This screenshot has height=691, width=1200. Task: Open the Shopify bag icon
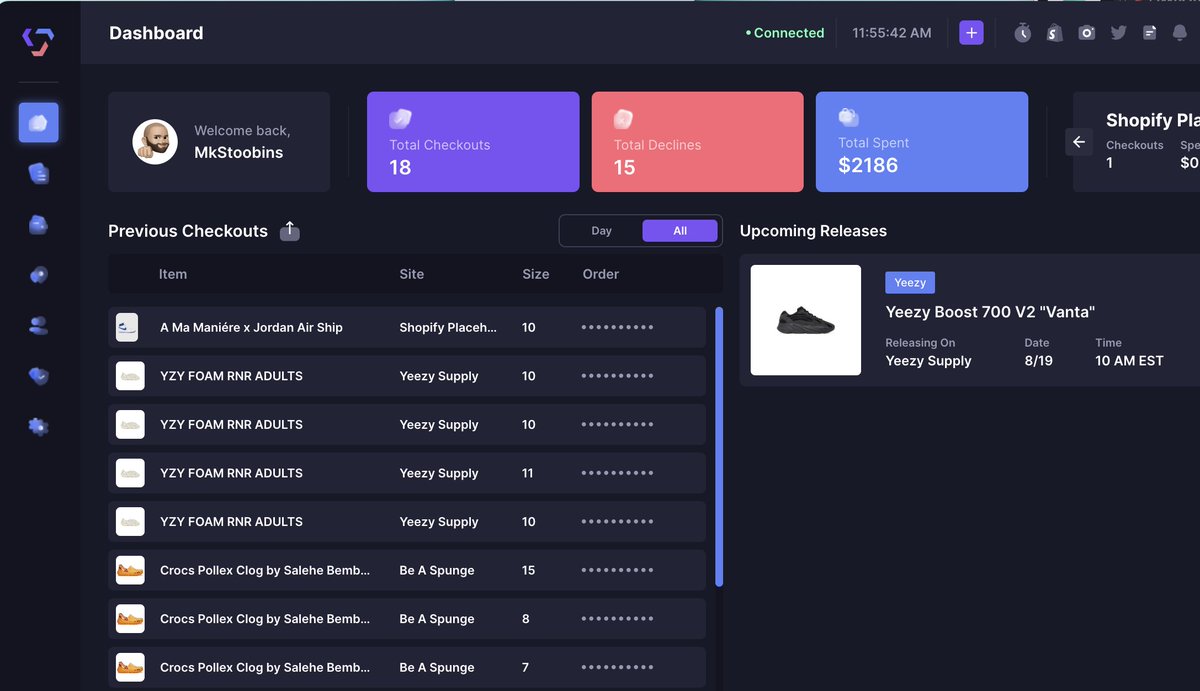(x=1054, y=33)
